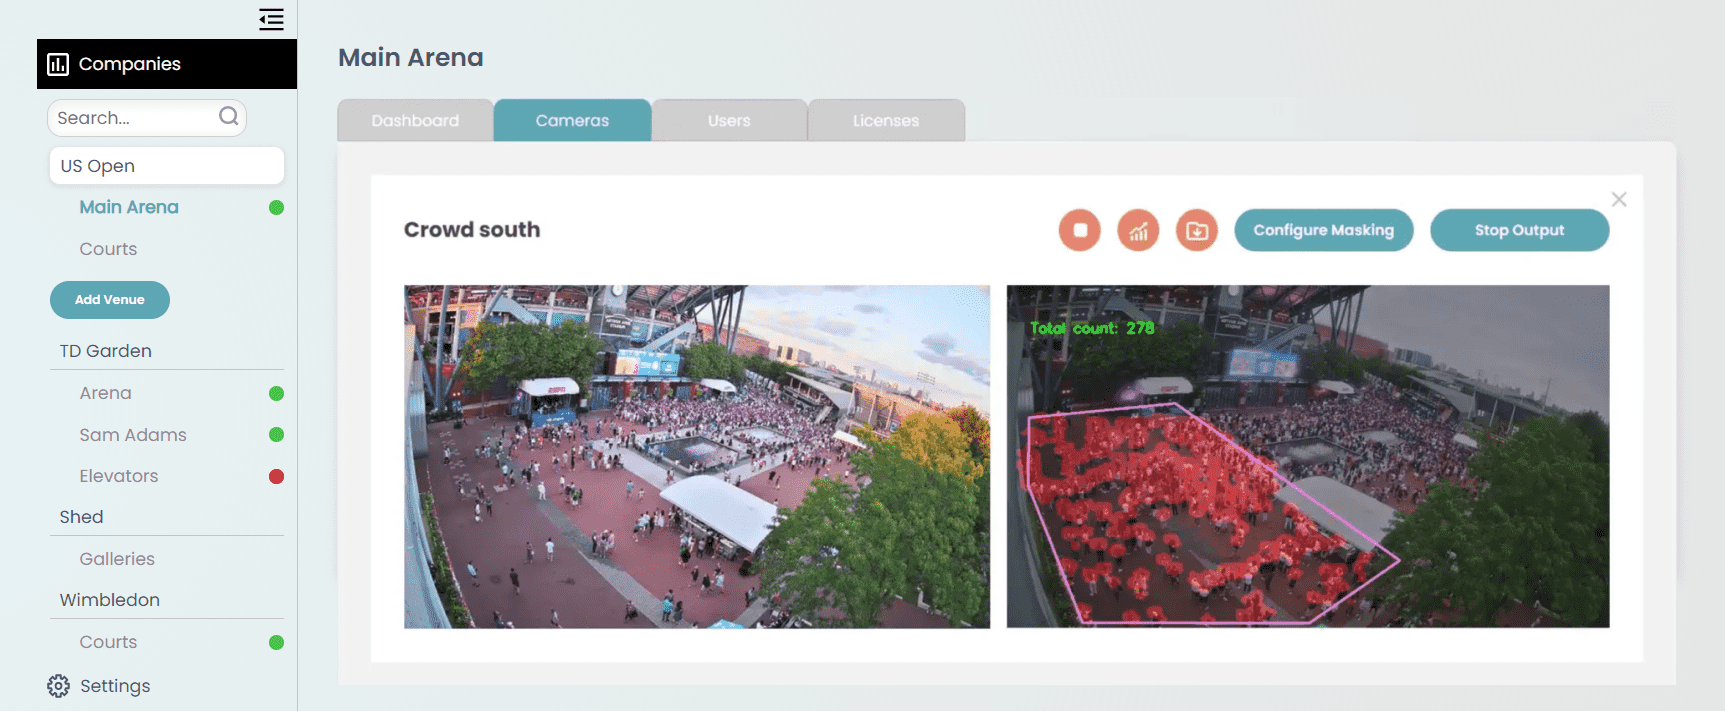Switch to the Users tab
The height and width of the screenshot is (711, 1725).
(x=729, y=120)
